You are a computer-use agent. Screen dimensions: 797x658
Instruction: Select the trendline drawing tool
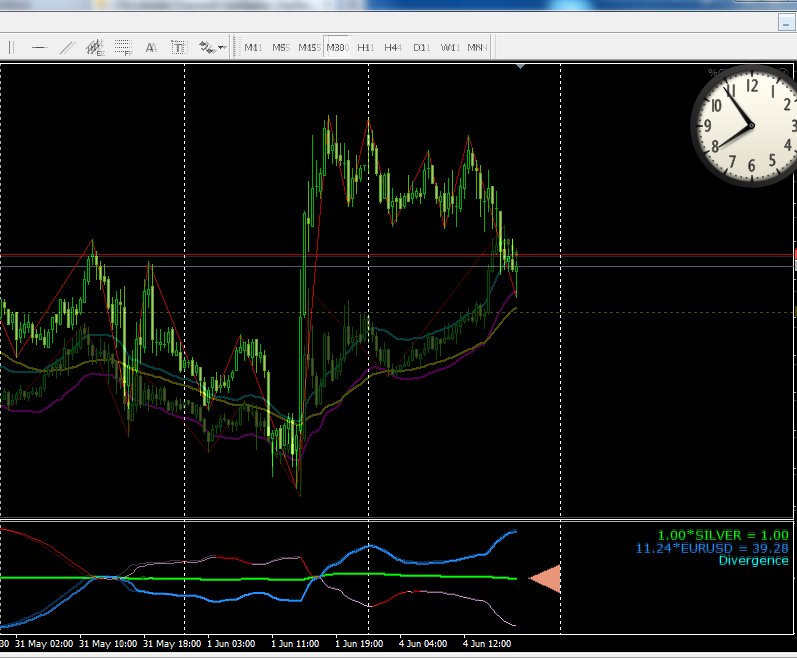tap(67, 47)
